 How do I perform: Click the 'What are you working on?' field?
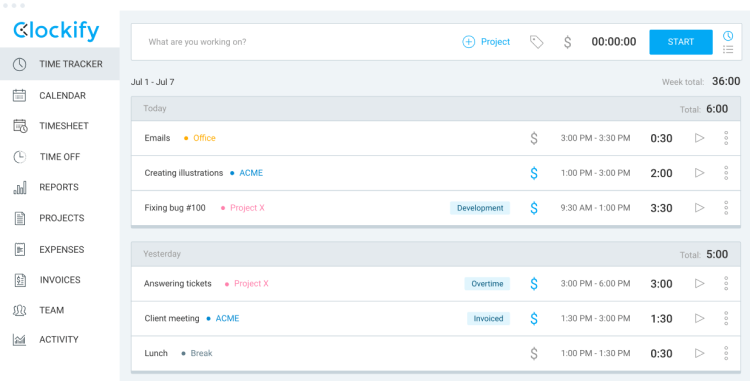pyautogui.click(x=197, y=42)
